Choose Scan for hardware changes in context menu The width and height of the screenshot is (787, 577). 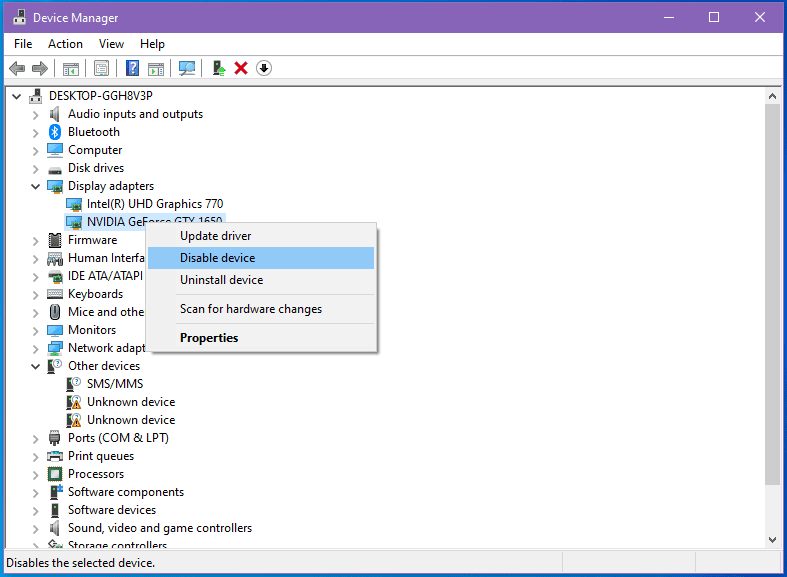(261, 309)
